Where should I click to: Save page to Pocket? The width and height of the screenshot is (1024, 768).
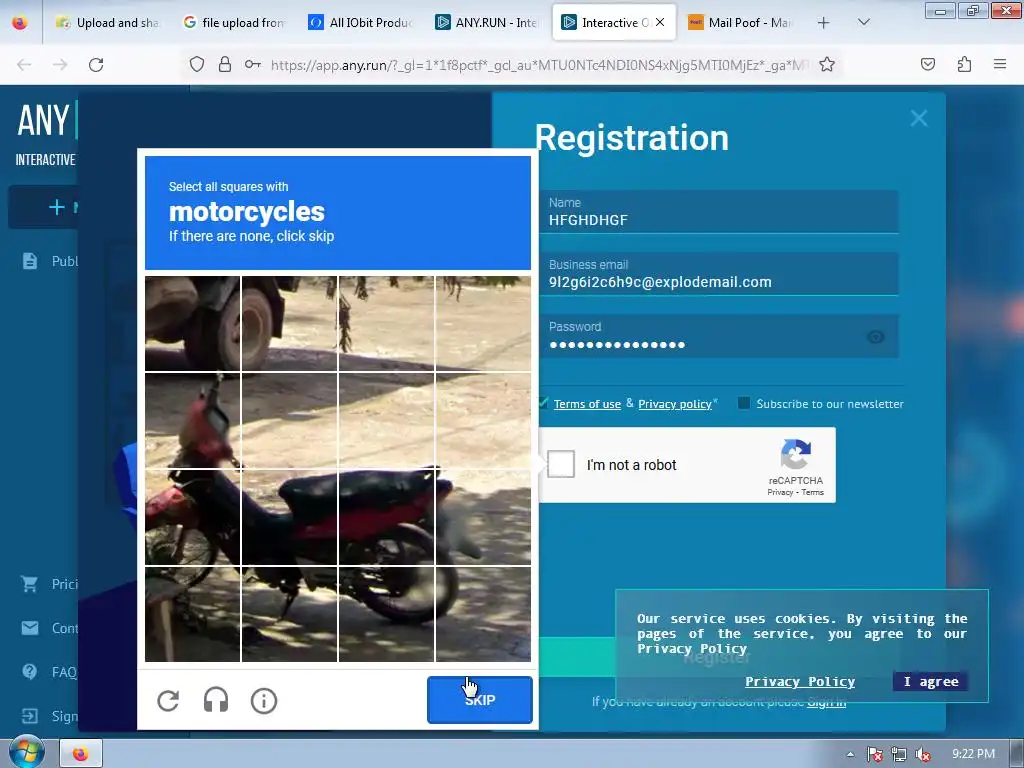[x=927, y=64]
